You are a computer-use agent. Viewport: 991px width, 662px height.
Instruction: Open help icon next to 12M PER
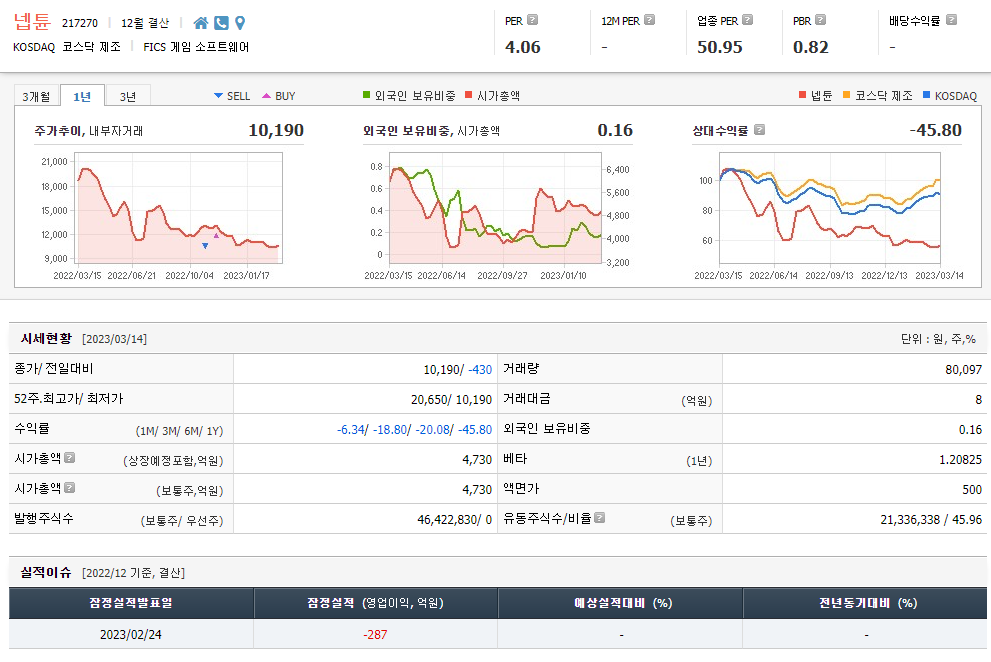click(649, 20)
